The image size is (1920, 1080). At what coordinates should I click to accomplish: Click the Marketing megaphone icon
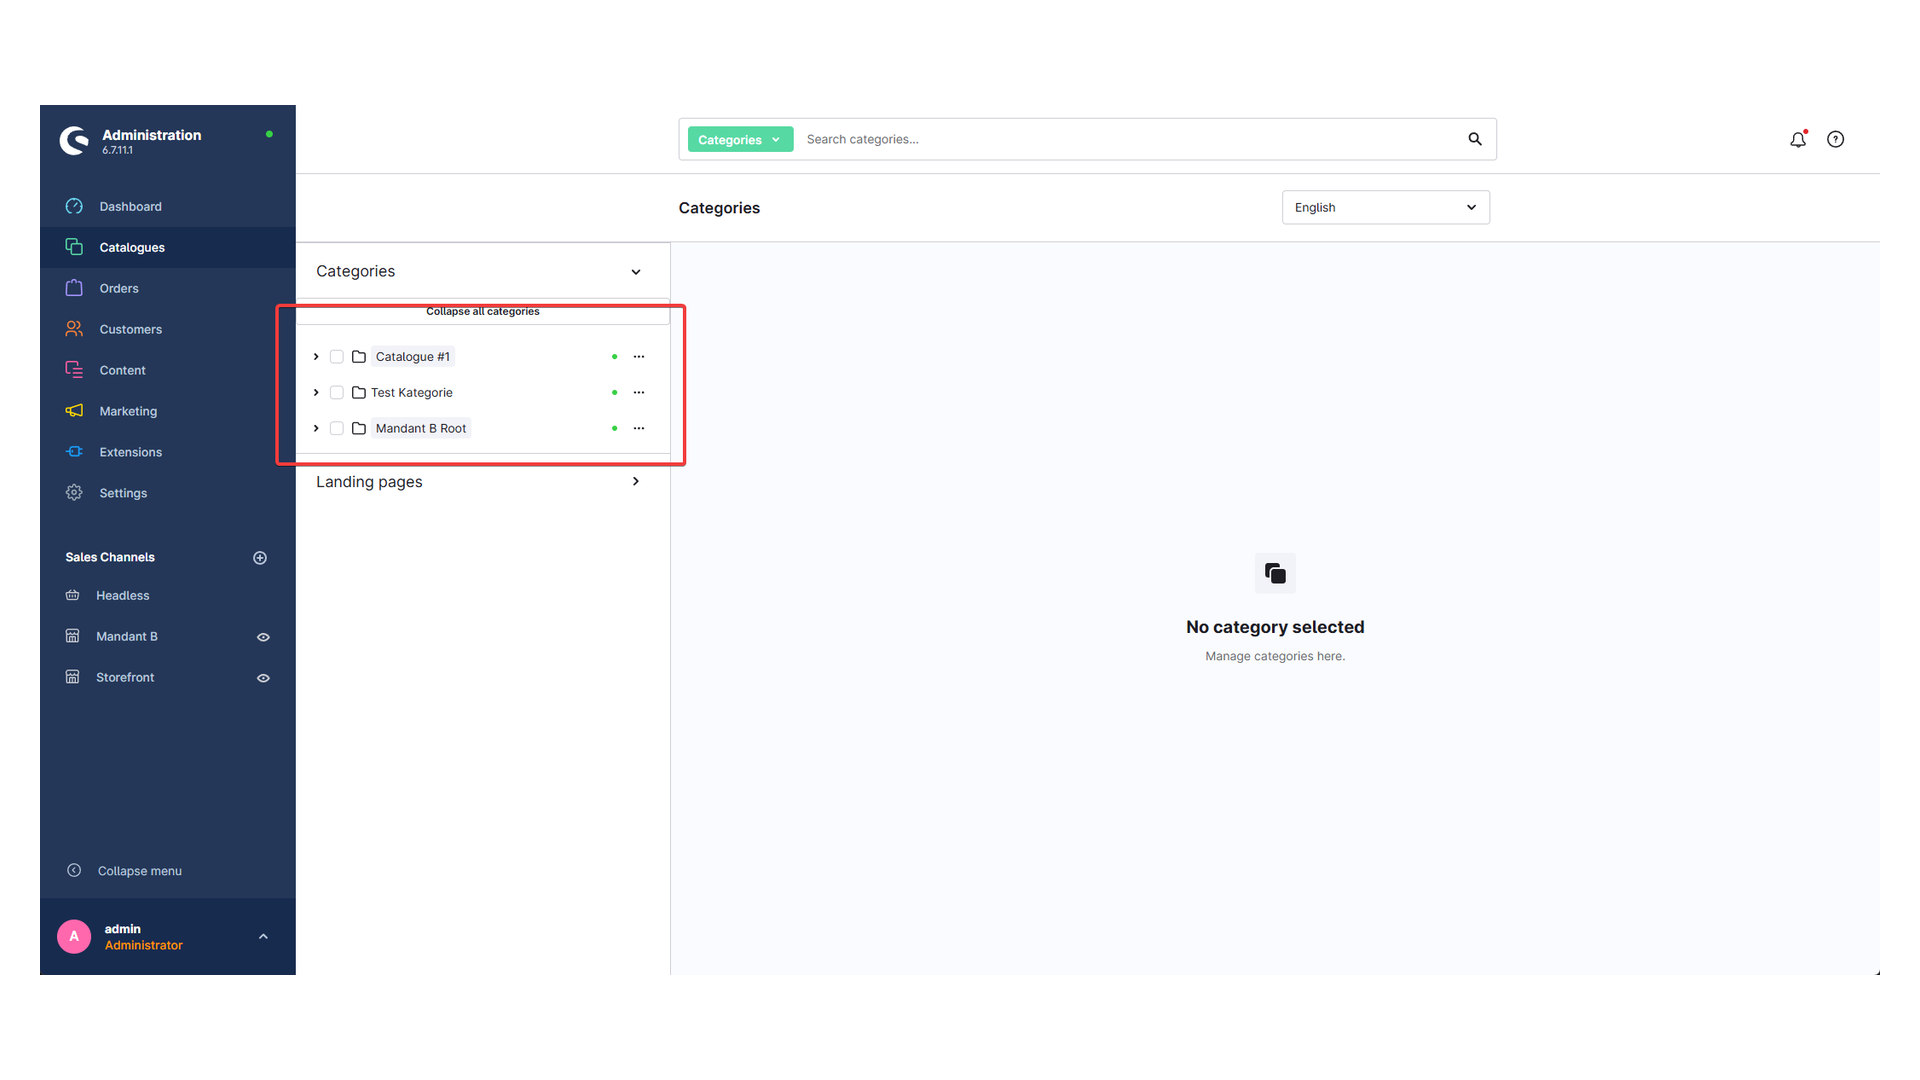tap(74, 411)
